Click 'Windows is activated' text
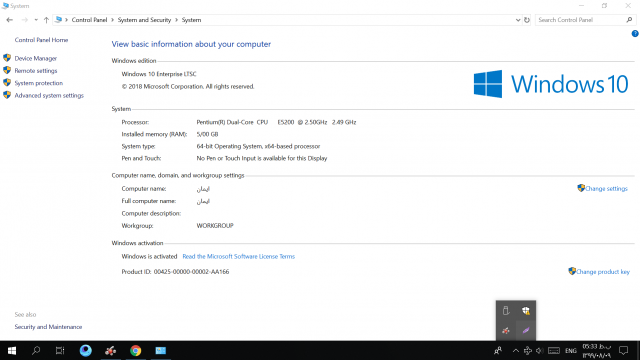This screenshot has height=360, width=640. click(149, 256)
